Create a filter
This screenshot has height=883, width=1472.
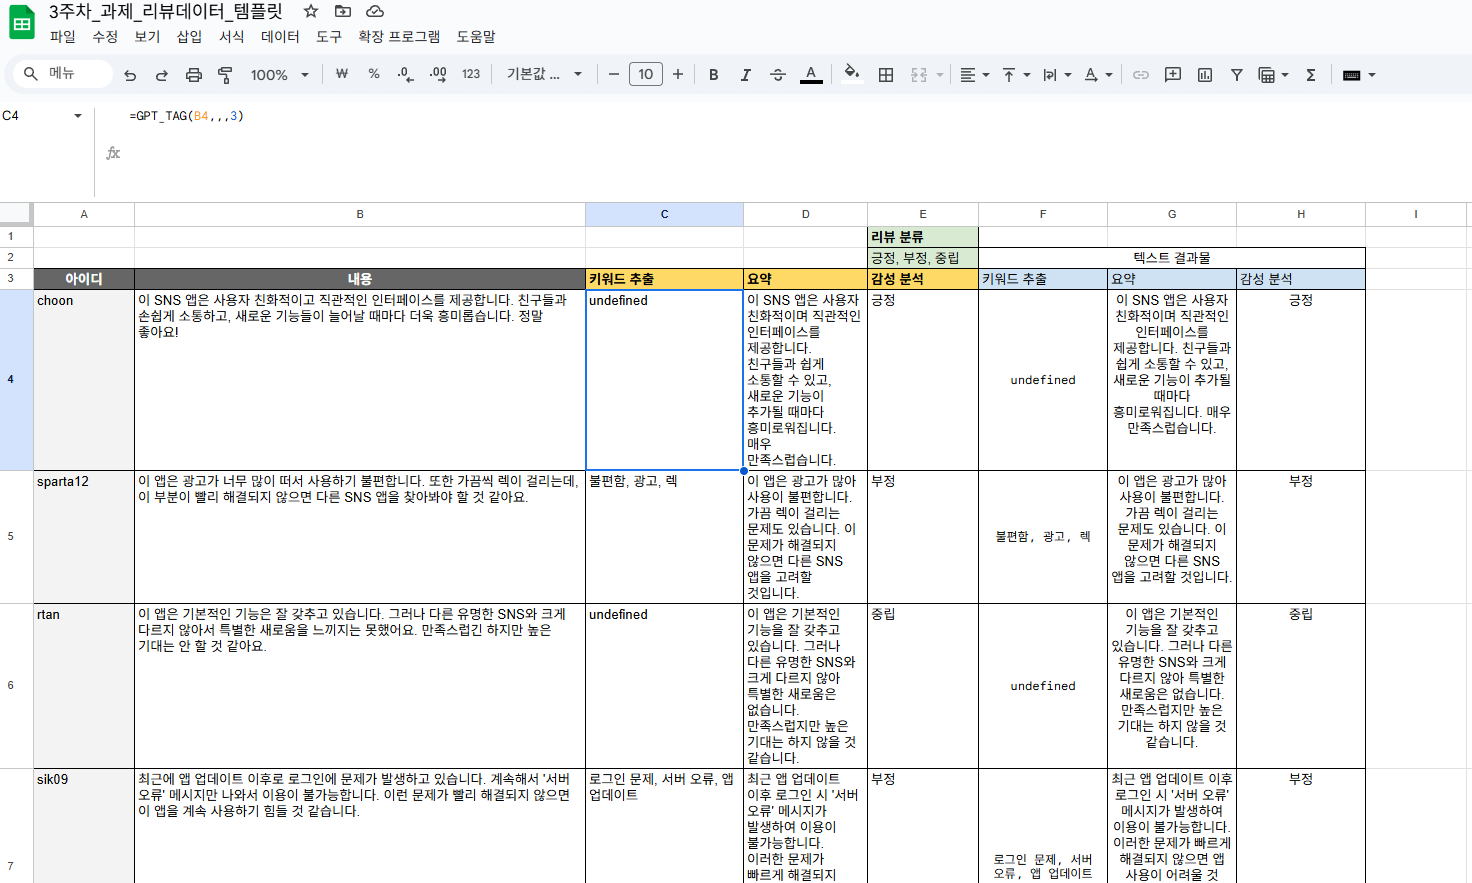point(1237,75)
